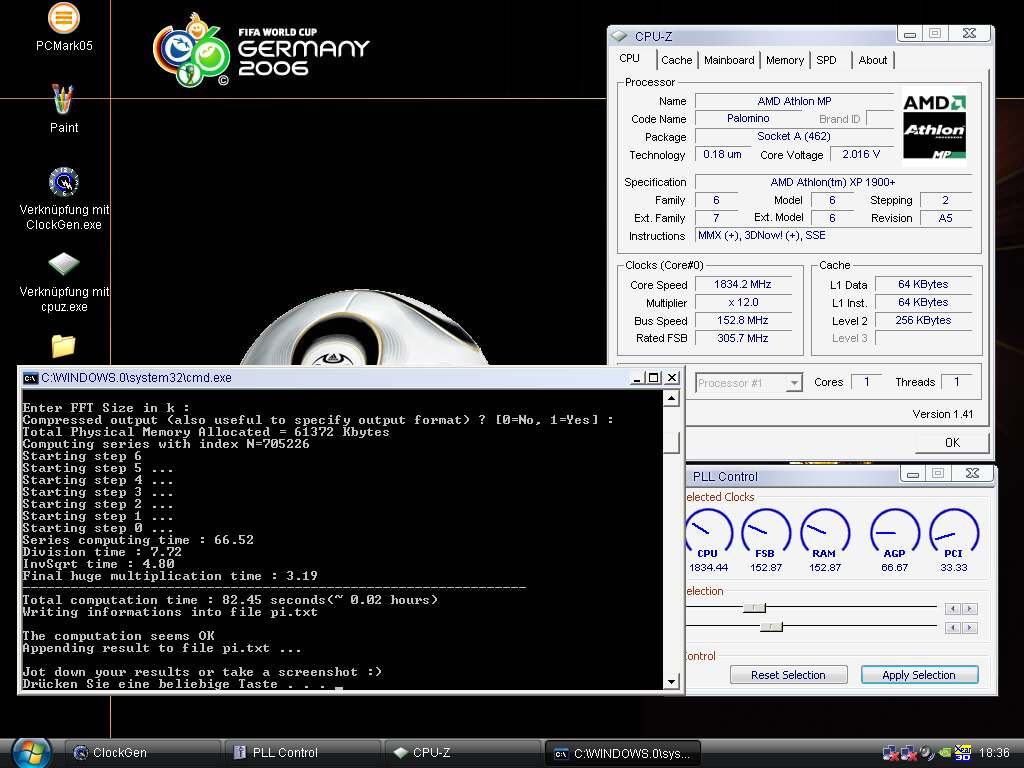Click scroll-down arrow in cmd.exe window

click(x=671, y=681)
